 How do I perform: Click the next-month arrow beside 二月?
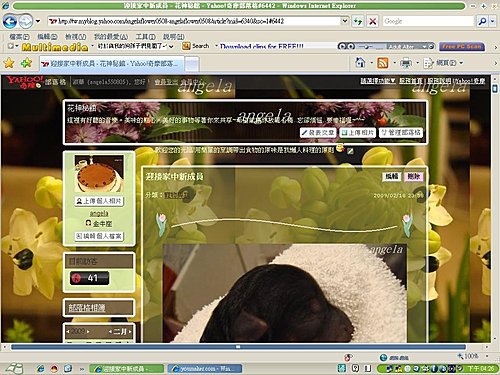130,331
